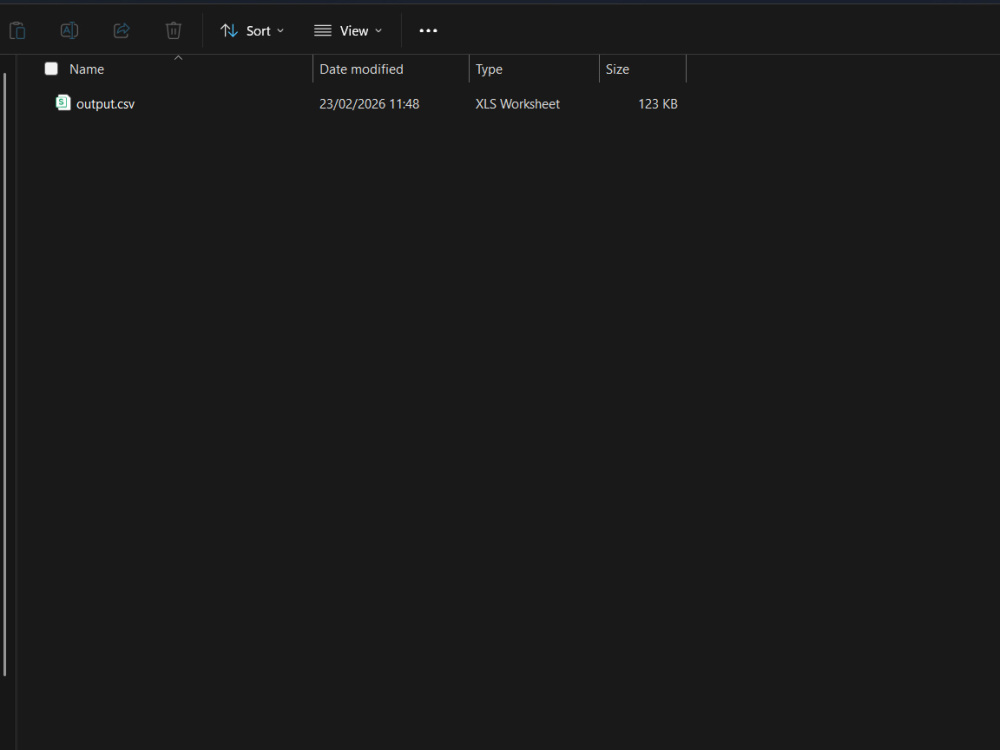Click the XLS Worksheet type cell
This screenshot has height=750, width=1000.
tap(517, 104)
